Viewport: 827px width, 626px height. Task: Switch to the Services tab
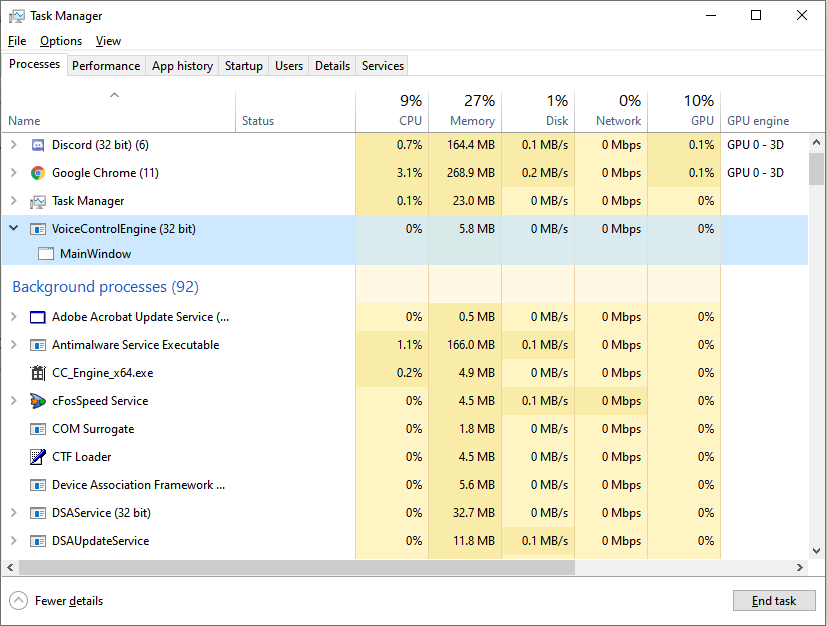(x=383, y=66)
